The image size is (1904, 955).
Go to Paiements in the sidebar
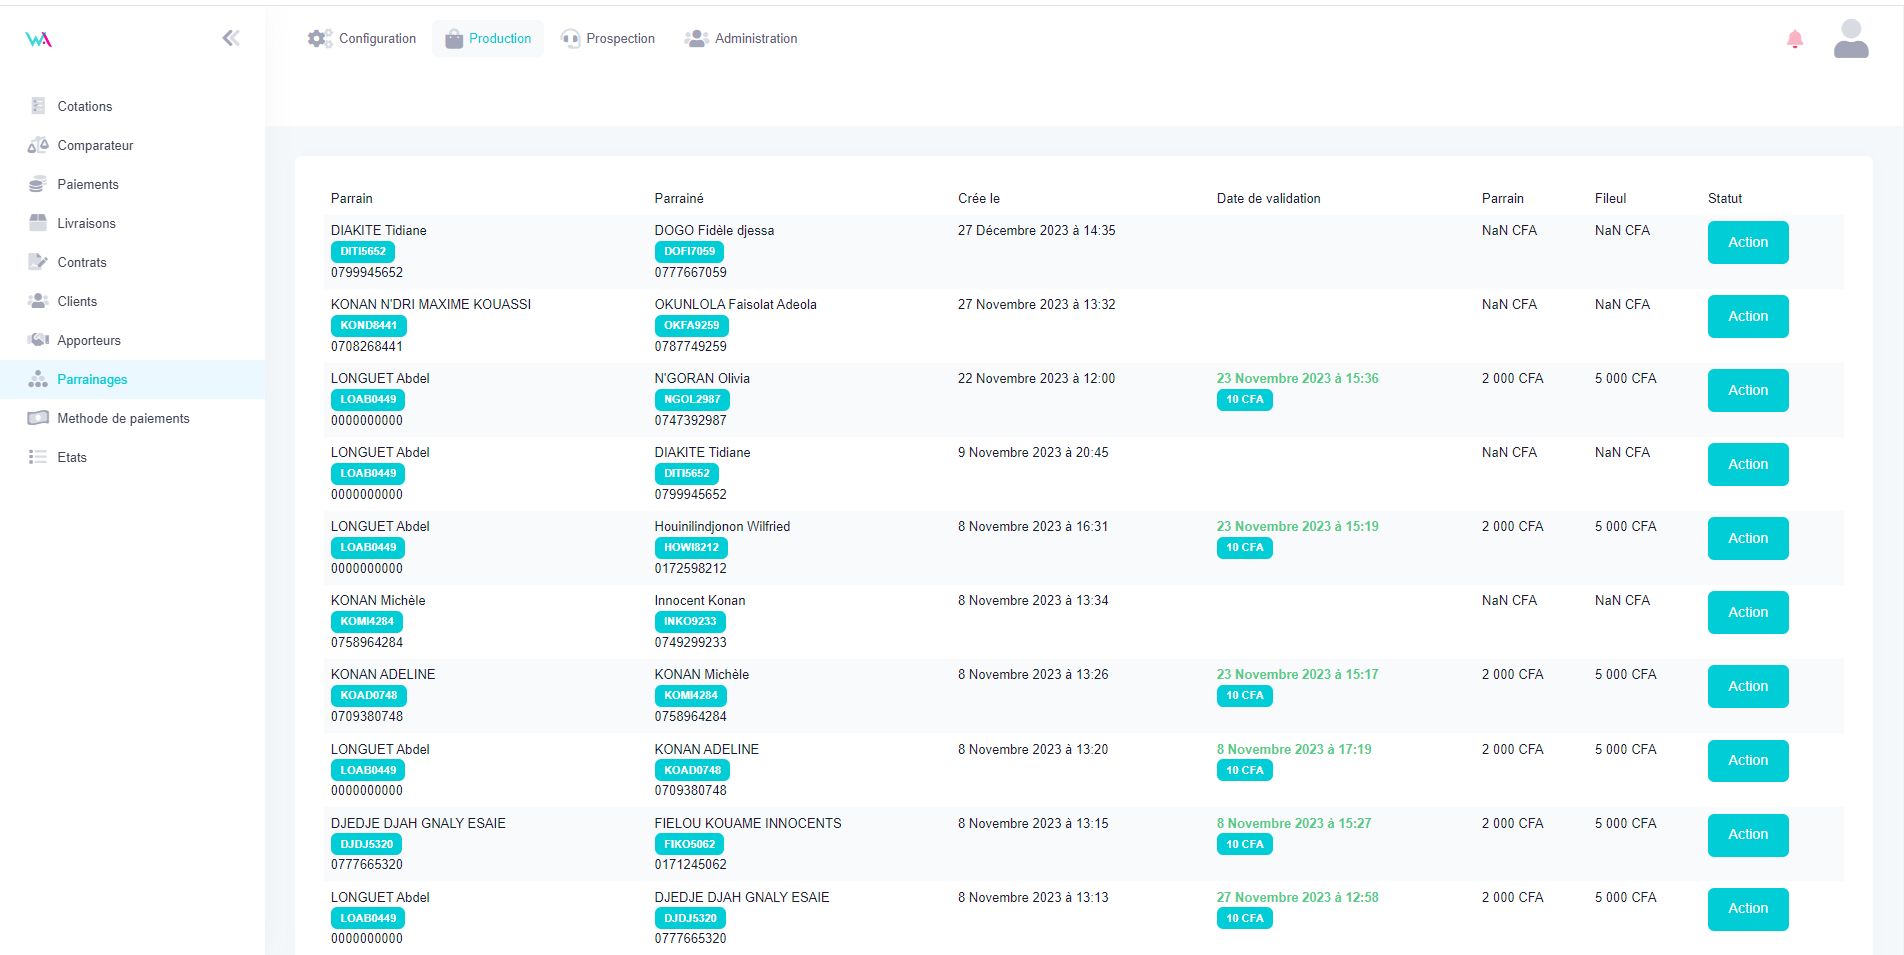pyautogui.click(x=87, y=184)
